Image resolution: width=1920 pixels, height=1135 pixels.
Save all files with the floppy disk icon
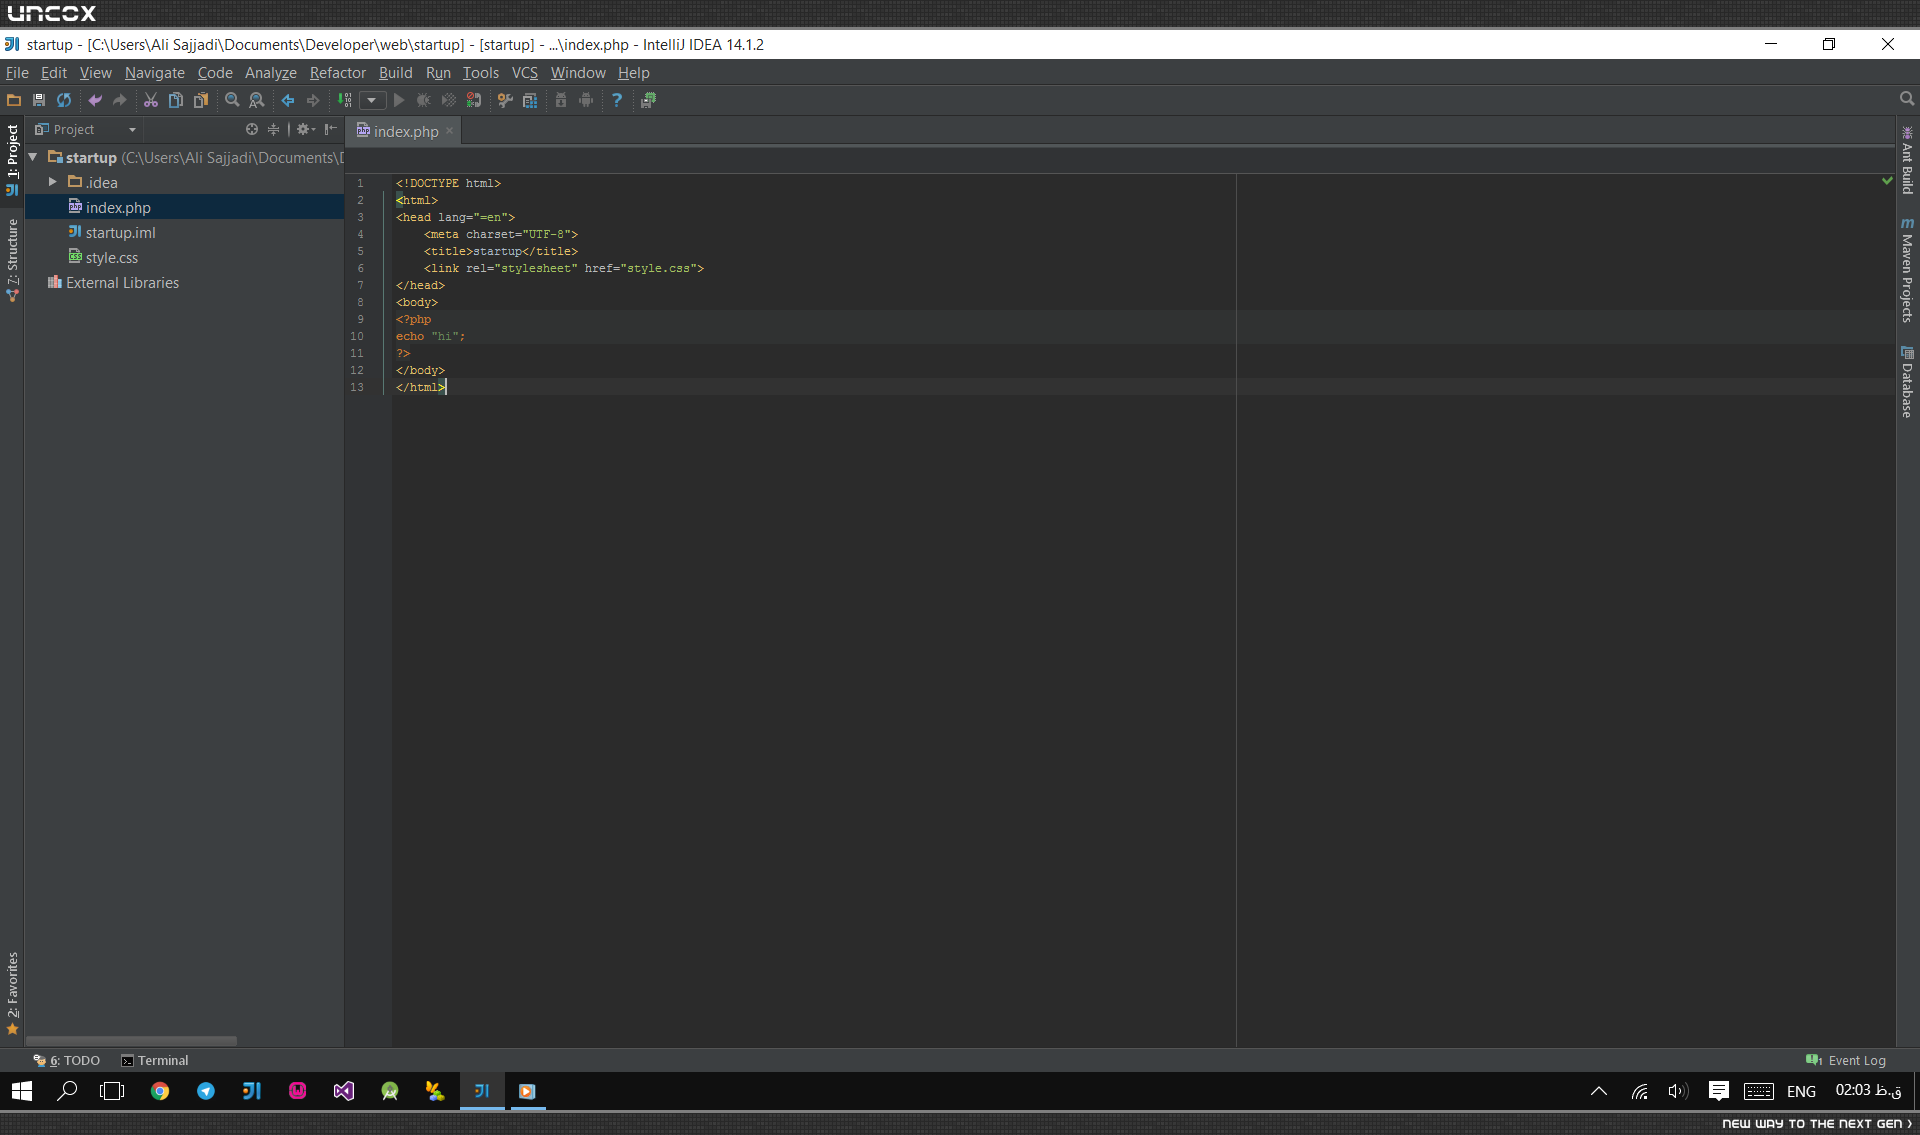[x=39, y=100]
